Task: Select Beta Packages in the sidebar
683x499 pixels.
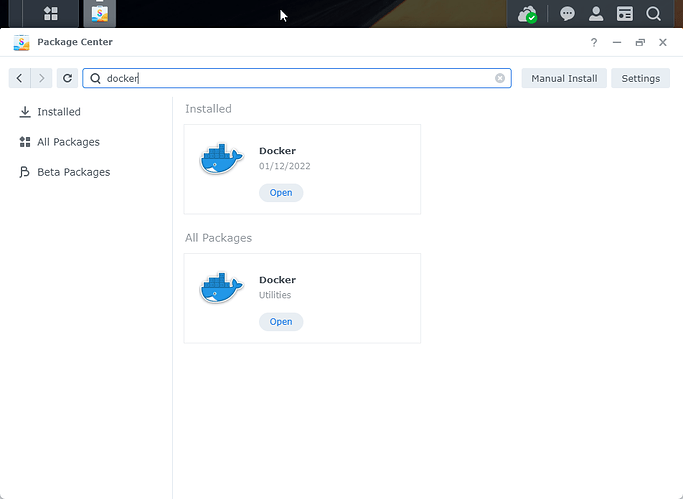Action: (73, 172)
